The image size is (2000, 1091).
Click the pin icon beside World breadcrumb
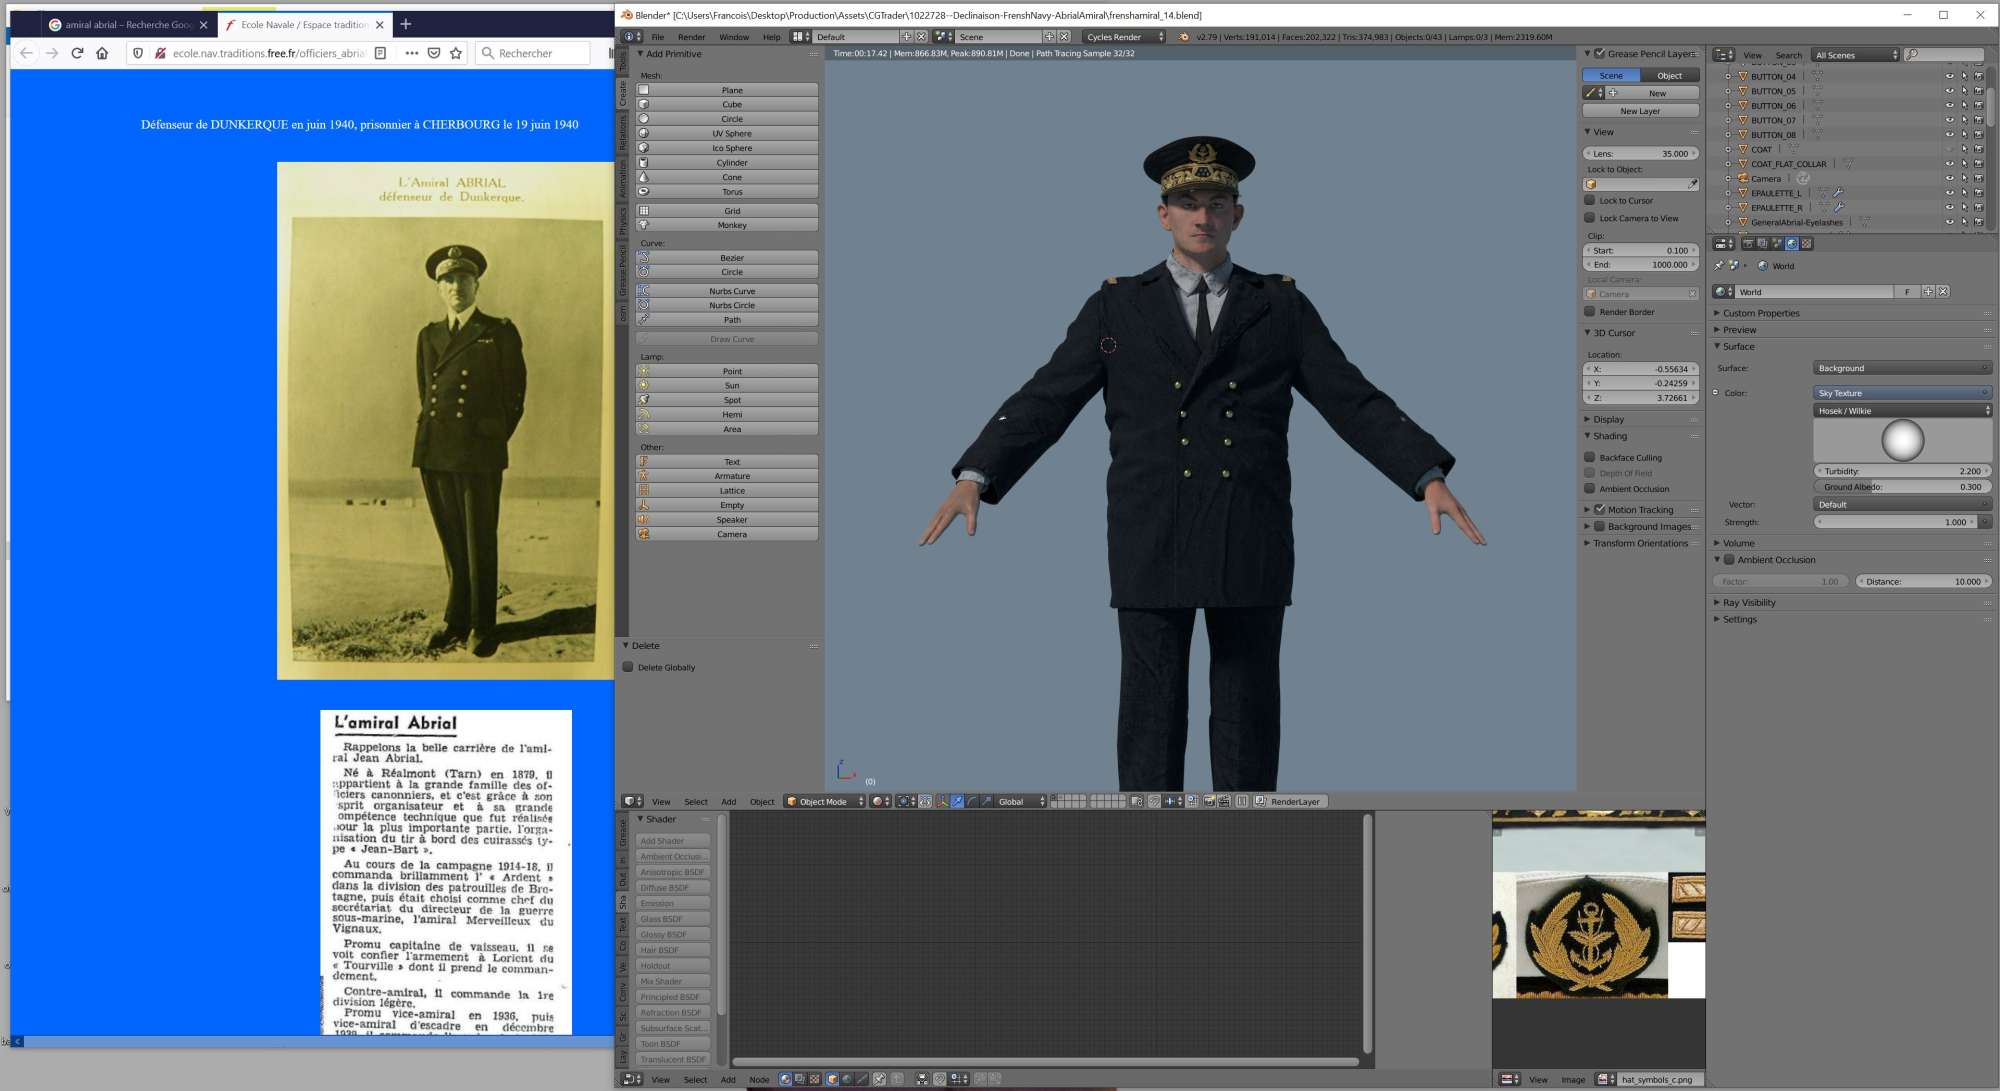coord(1718,266)
